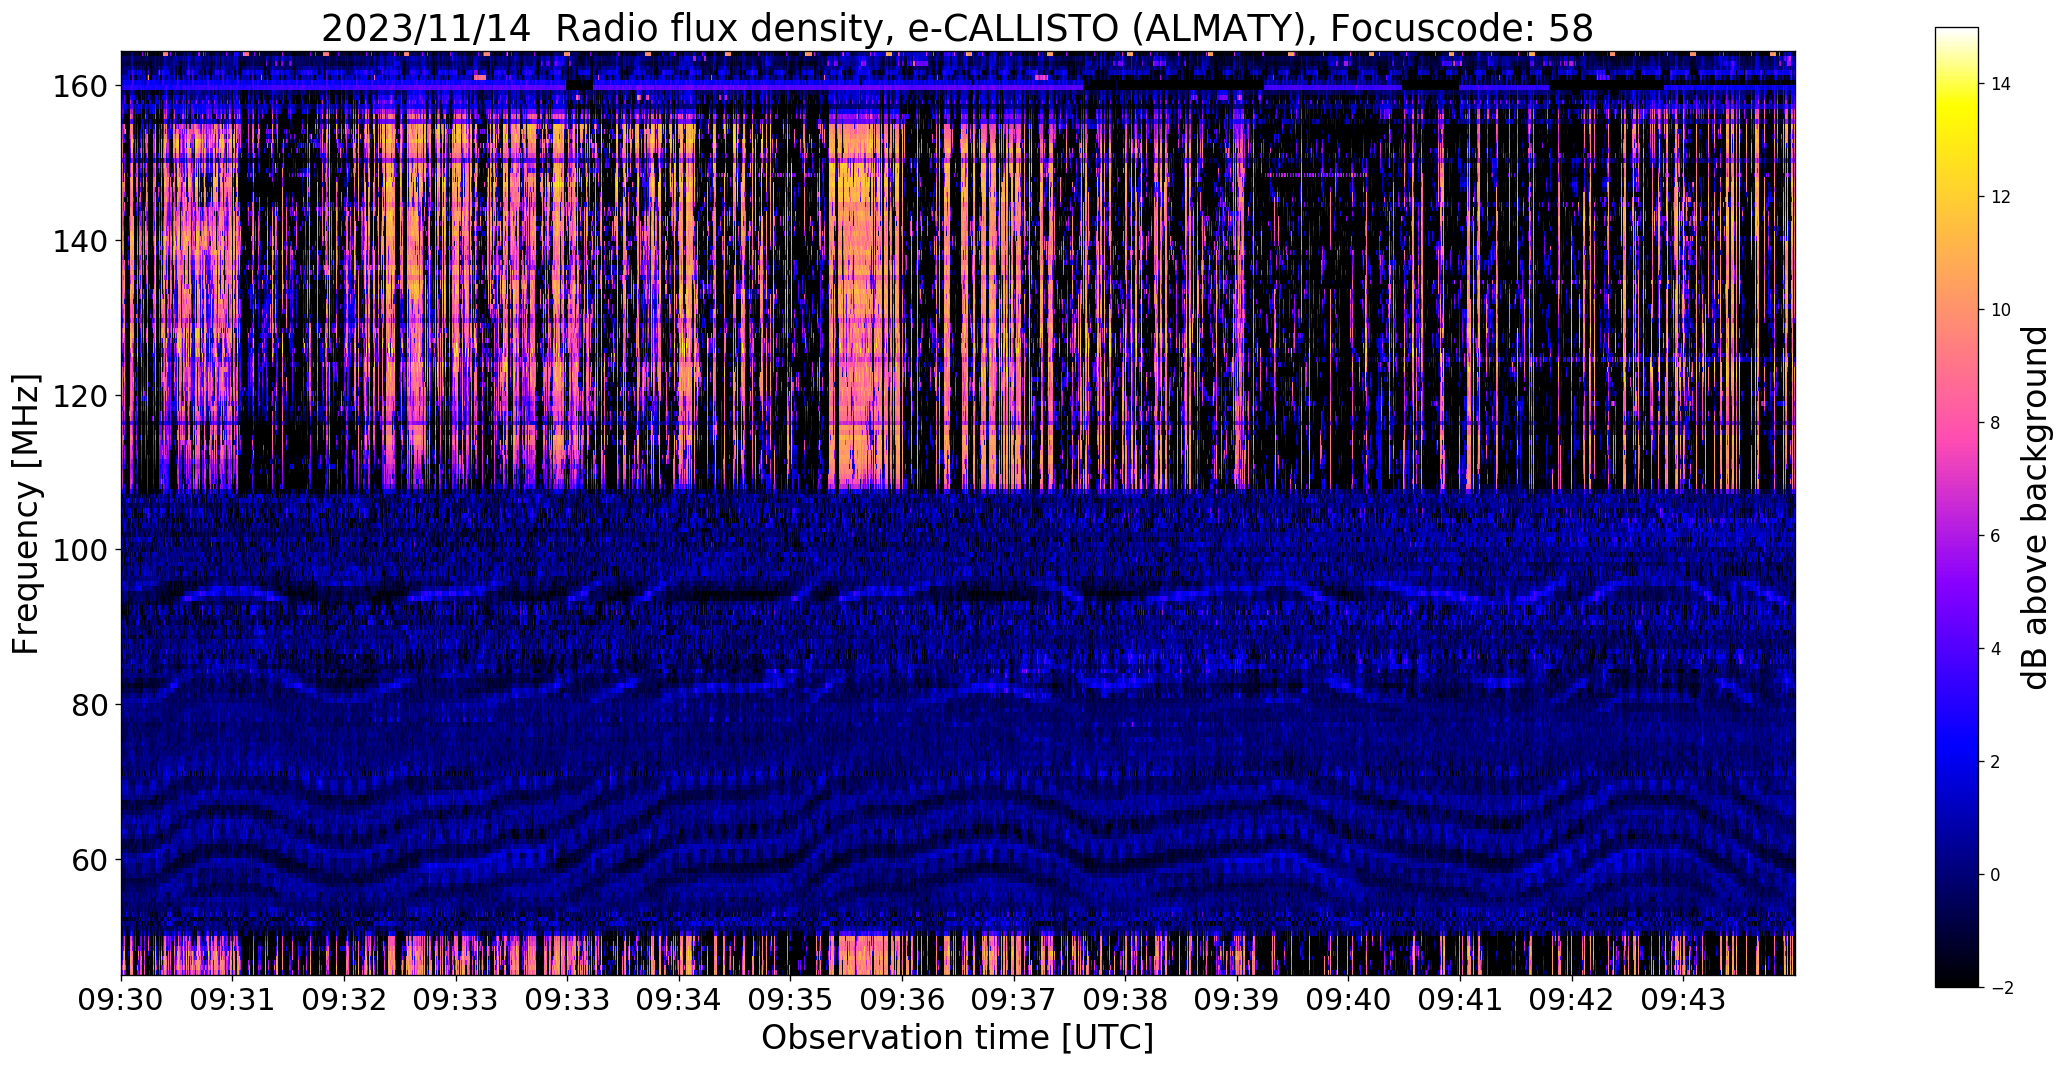Click the y-axis tick label 160
The height and width of the screenshot is (1067, 2066).
[x=82, y=87]
